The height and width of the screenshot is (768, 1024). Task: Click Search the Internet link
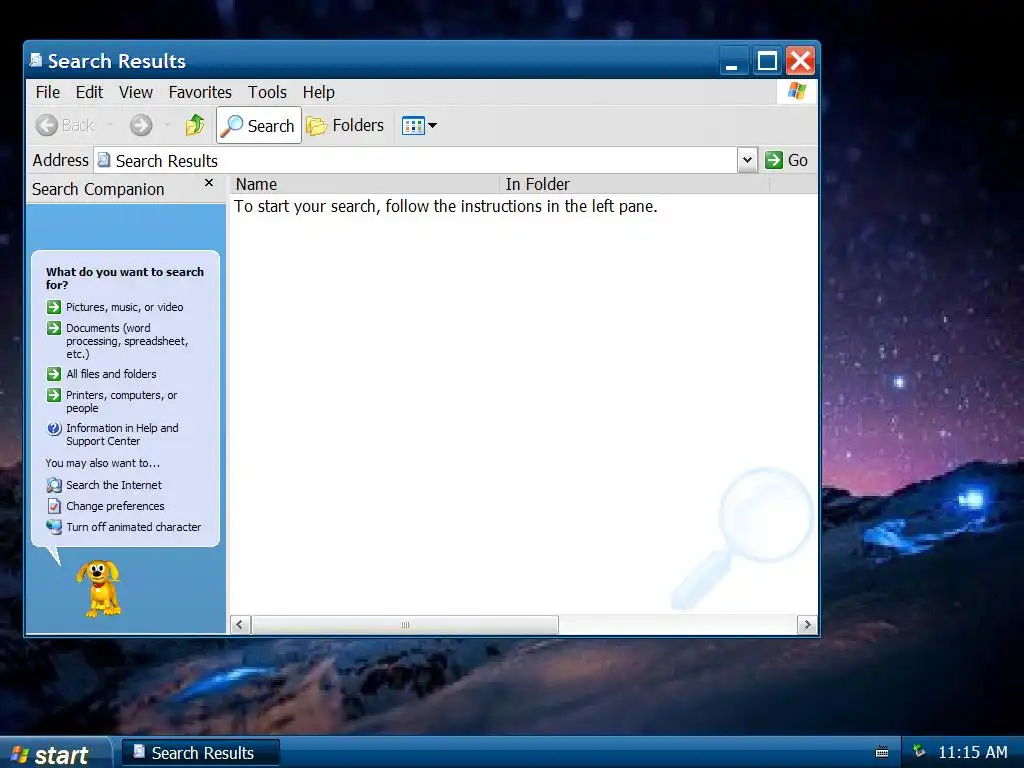[x=114, y=485]
